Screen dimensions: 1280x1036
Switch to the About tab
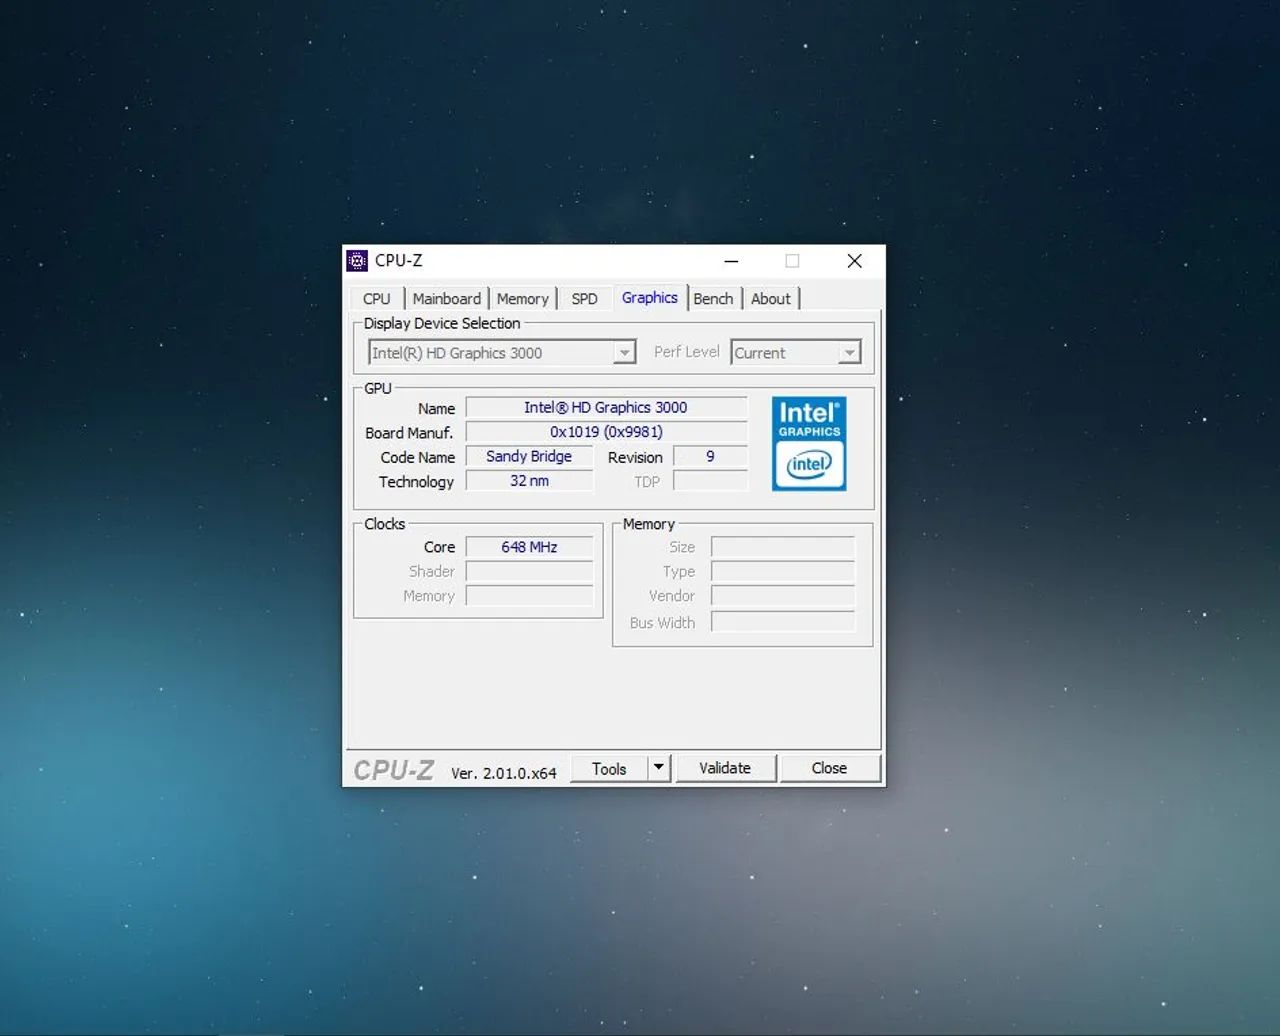pos(771,299)
